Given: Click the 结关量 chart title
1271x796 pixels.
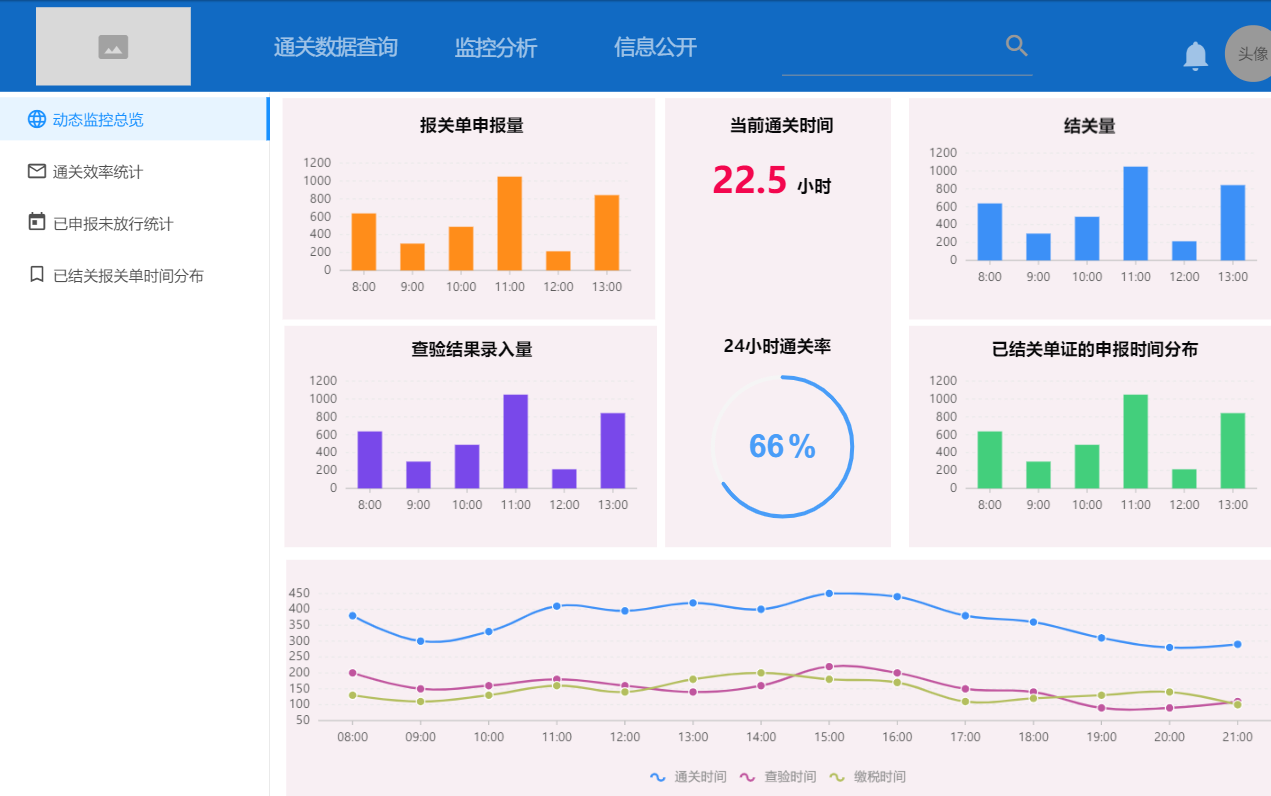Looking at the screenshot, I should coord(1090,126).
